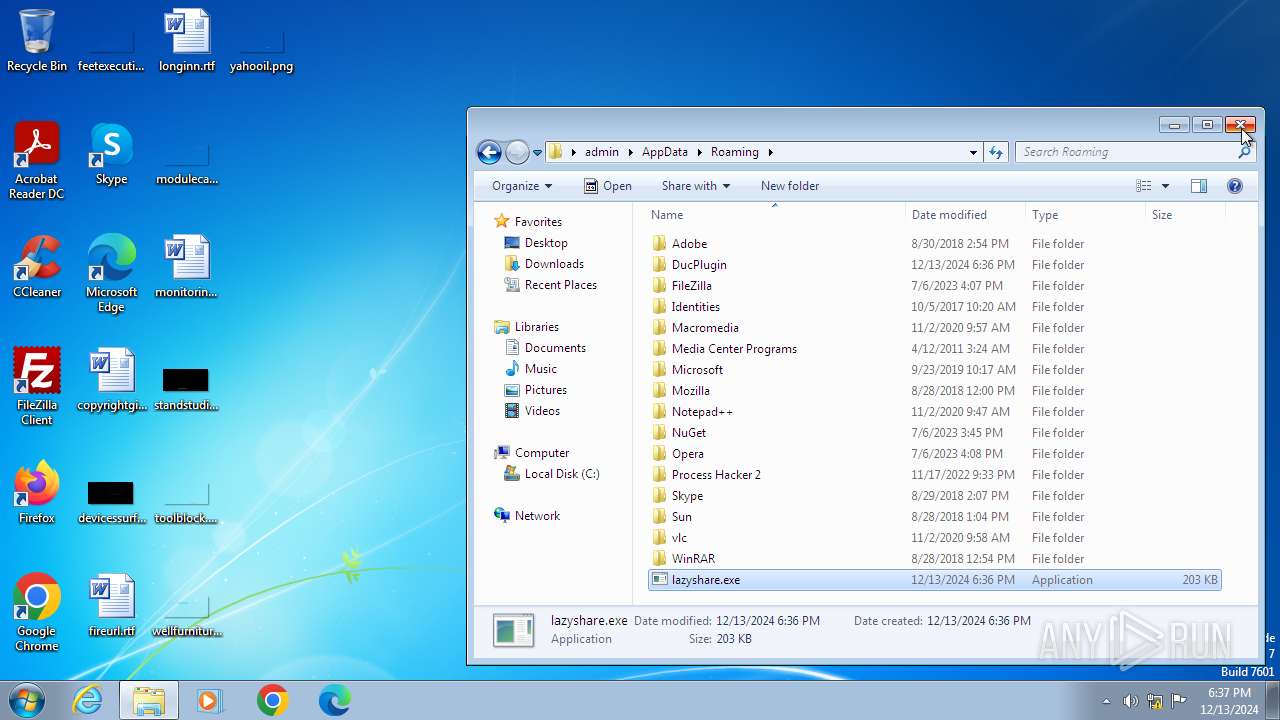Screen dimensions: 1280x720
Task: Select the Process Hacker 2 folder
Action: tap(935, 475)
